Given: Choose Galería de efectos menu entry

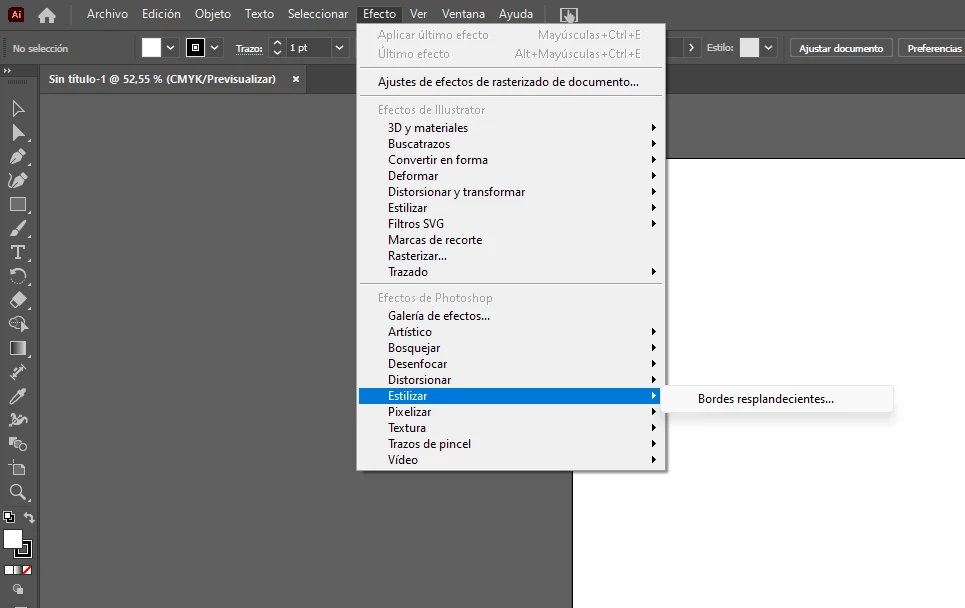Looking at the screenshot, I should (x=512, y=316).
